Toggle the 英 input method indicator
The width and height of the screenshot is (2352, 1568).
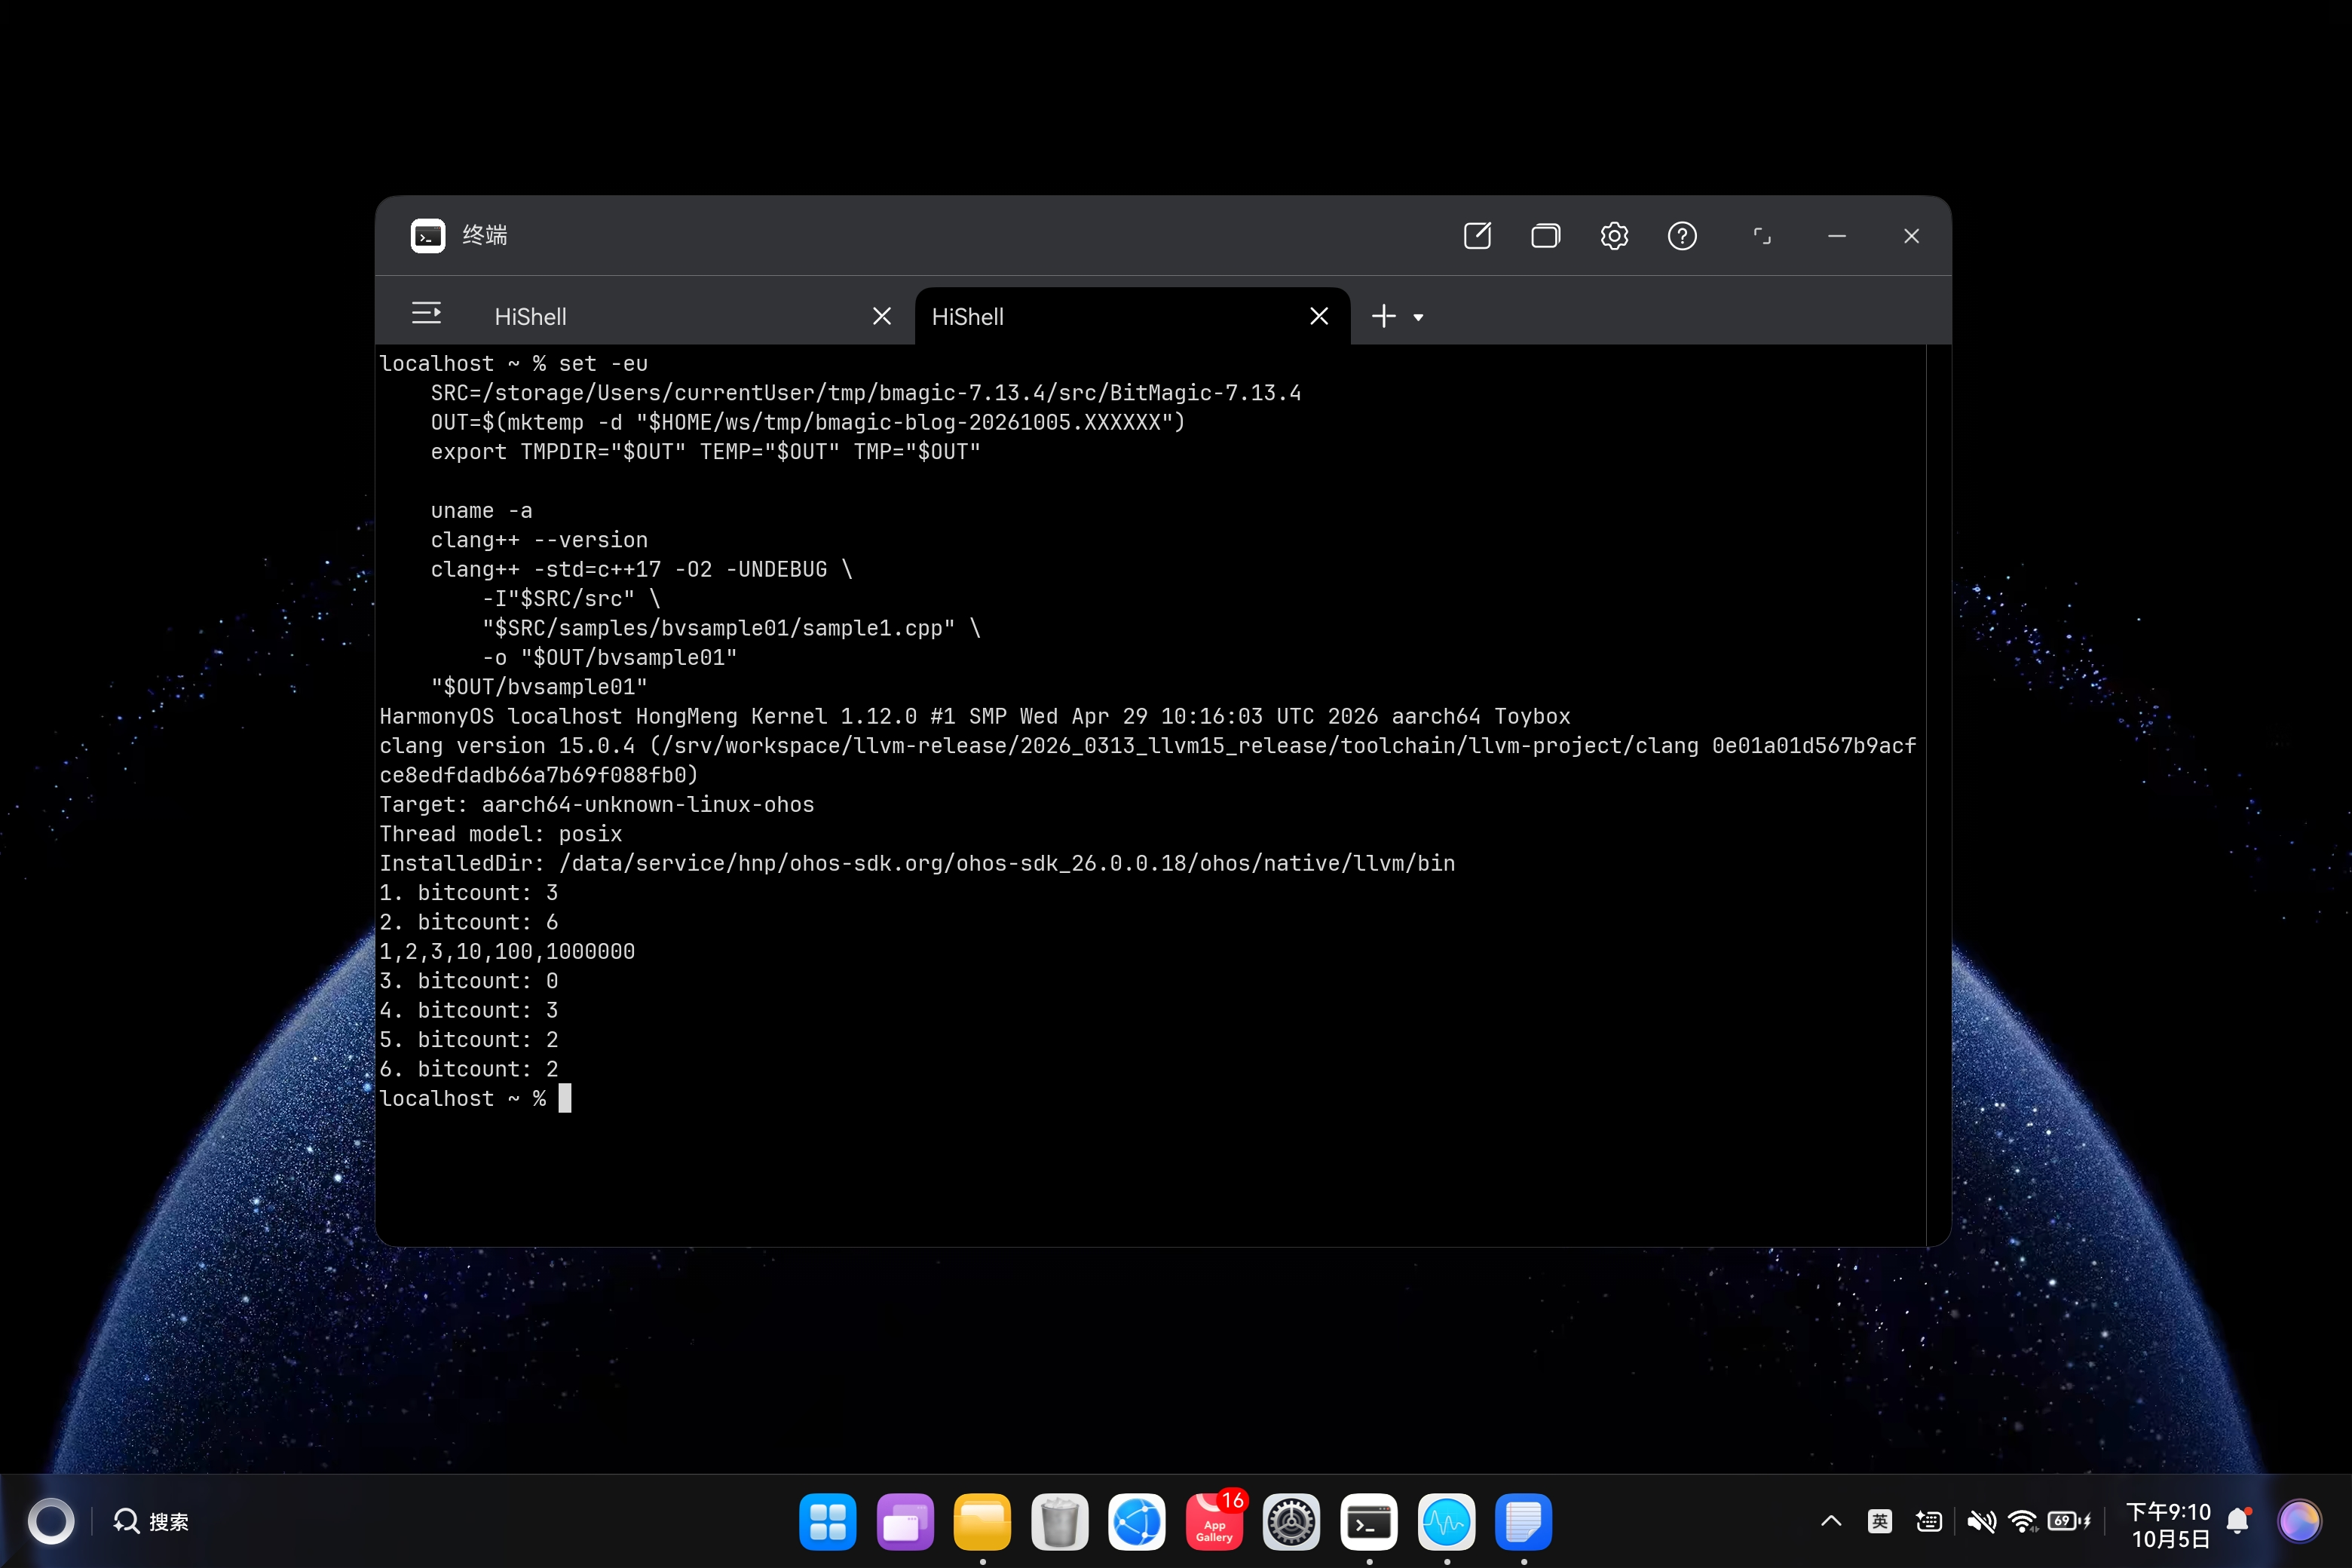[x=1879, y=1521]
